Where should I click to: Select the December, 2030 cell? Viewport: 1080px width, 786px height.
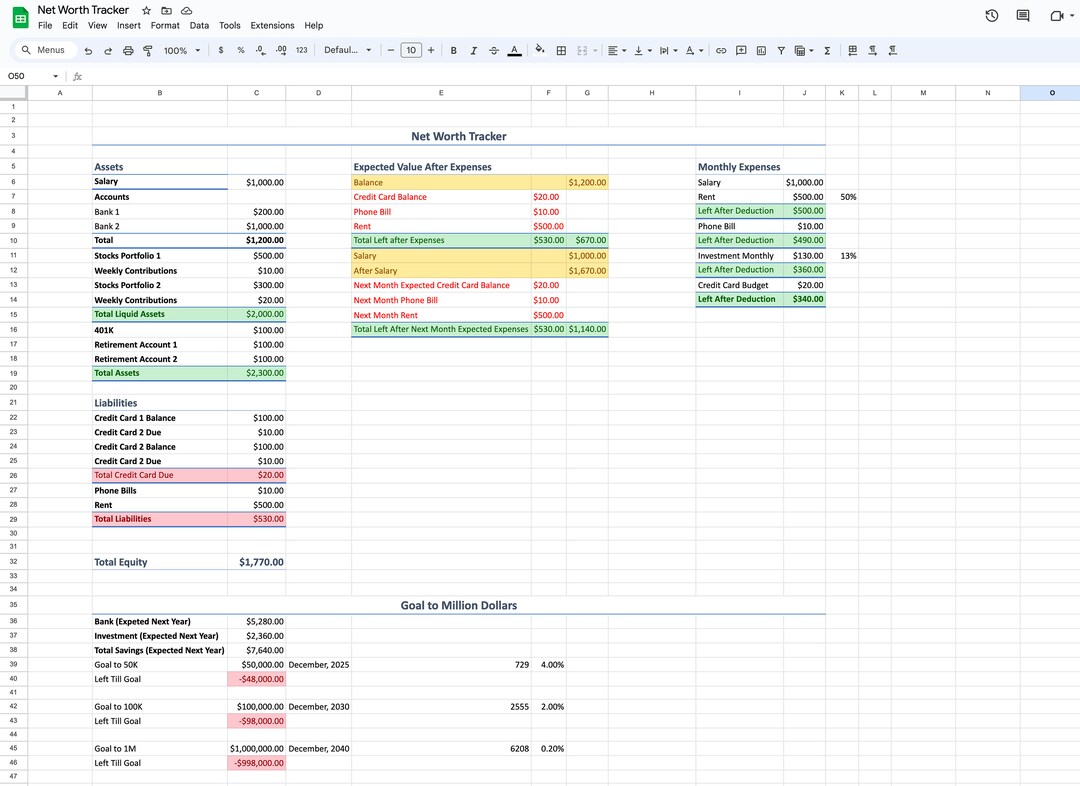pyautogui.click(x=318, y=707)
